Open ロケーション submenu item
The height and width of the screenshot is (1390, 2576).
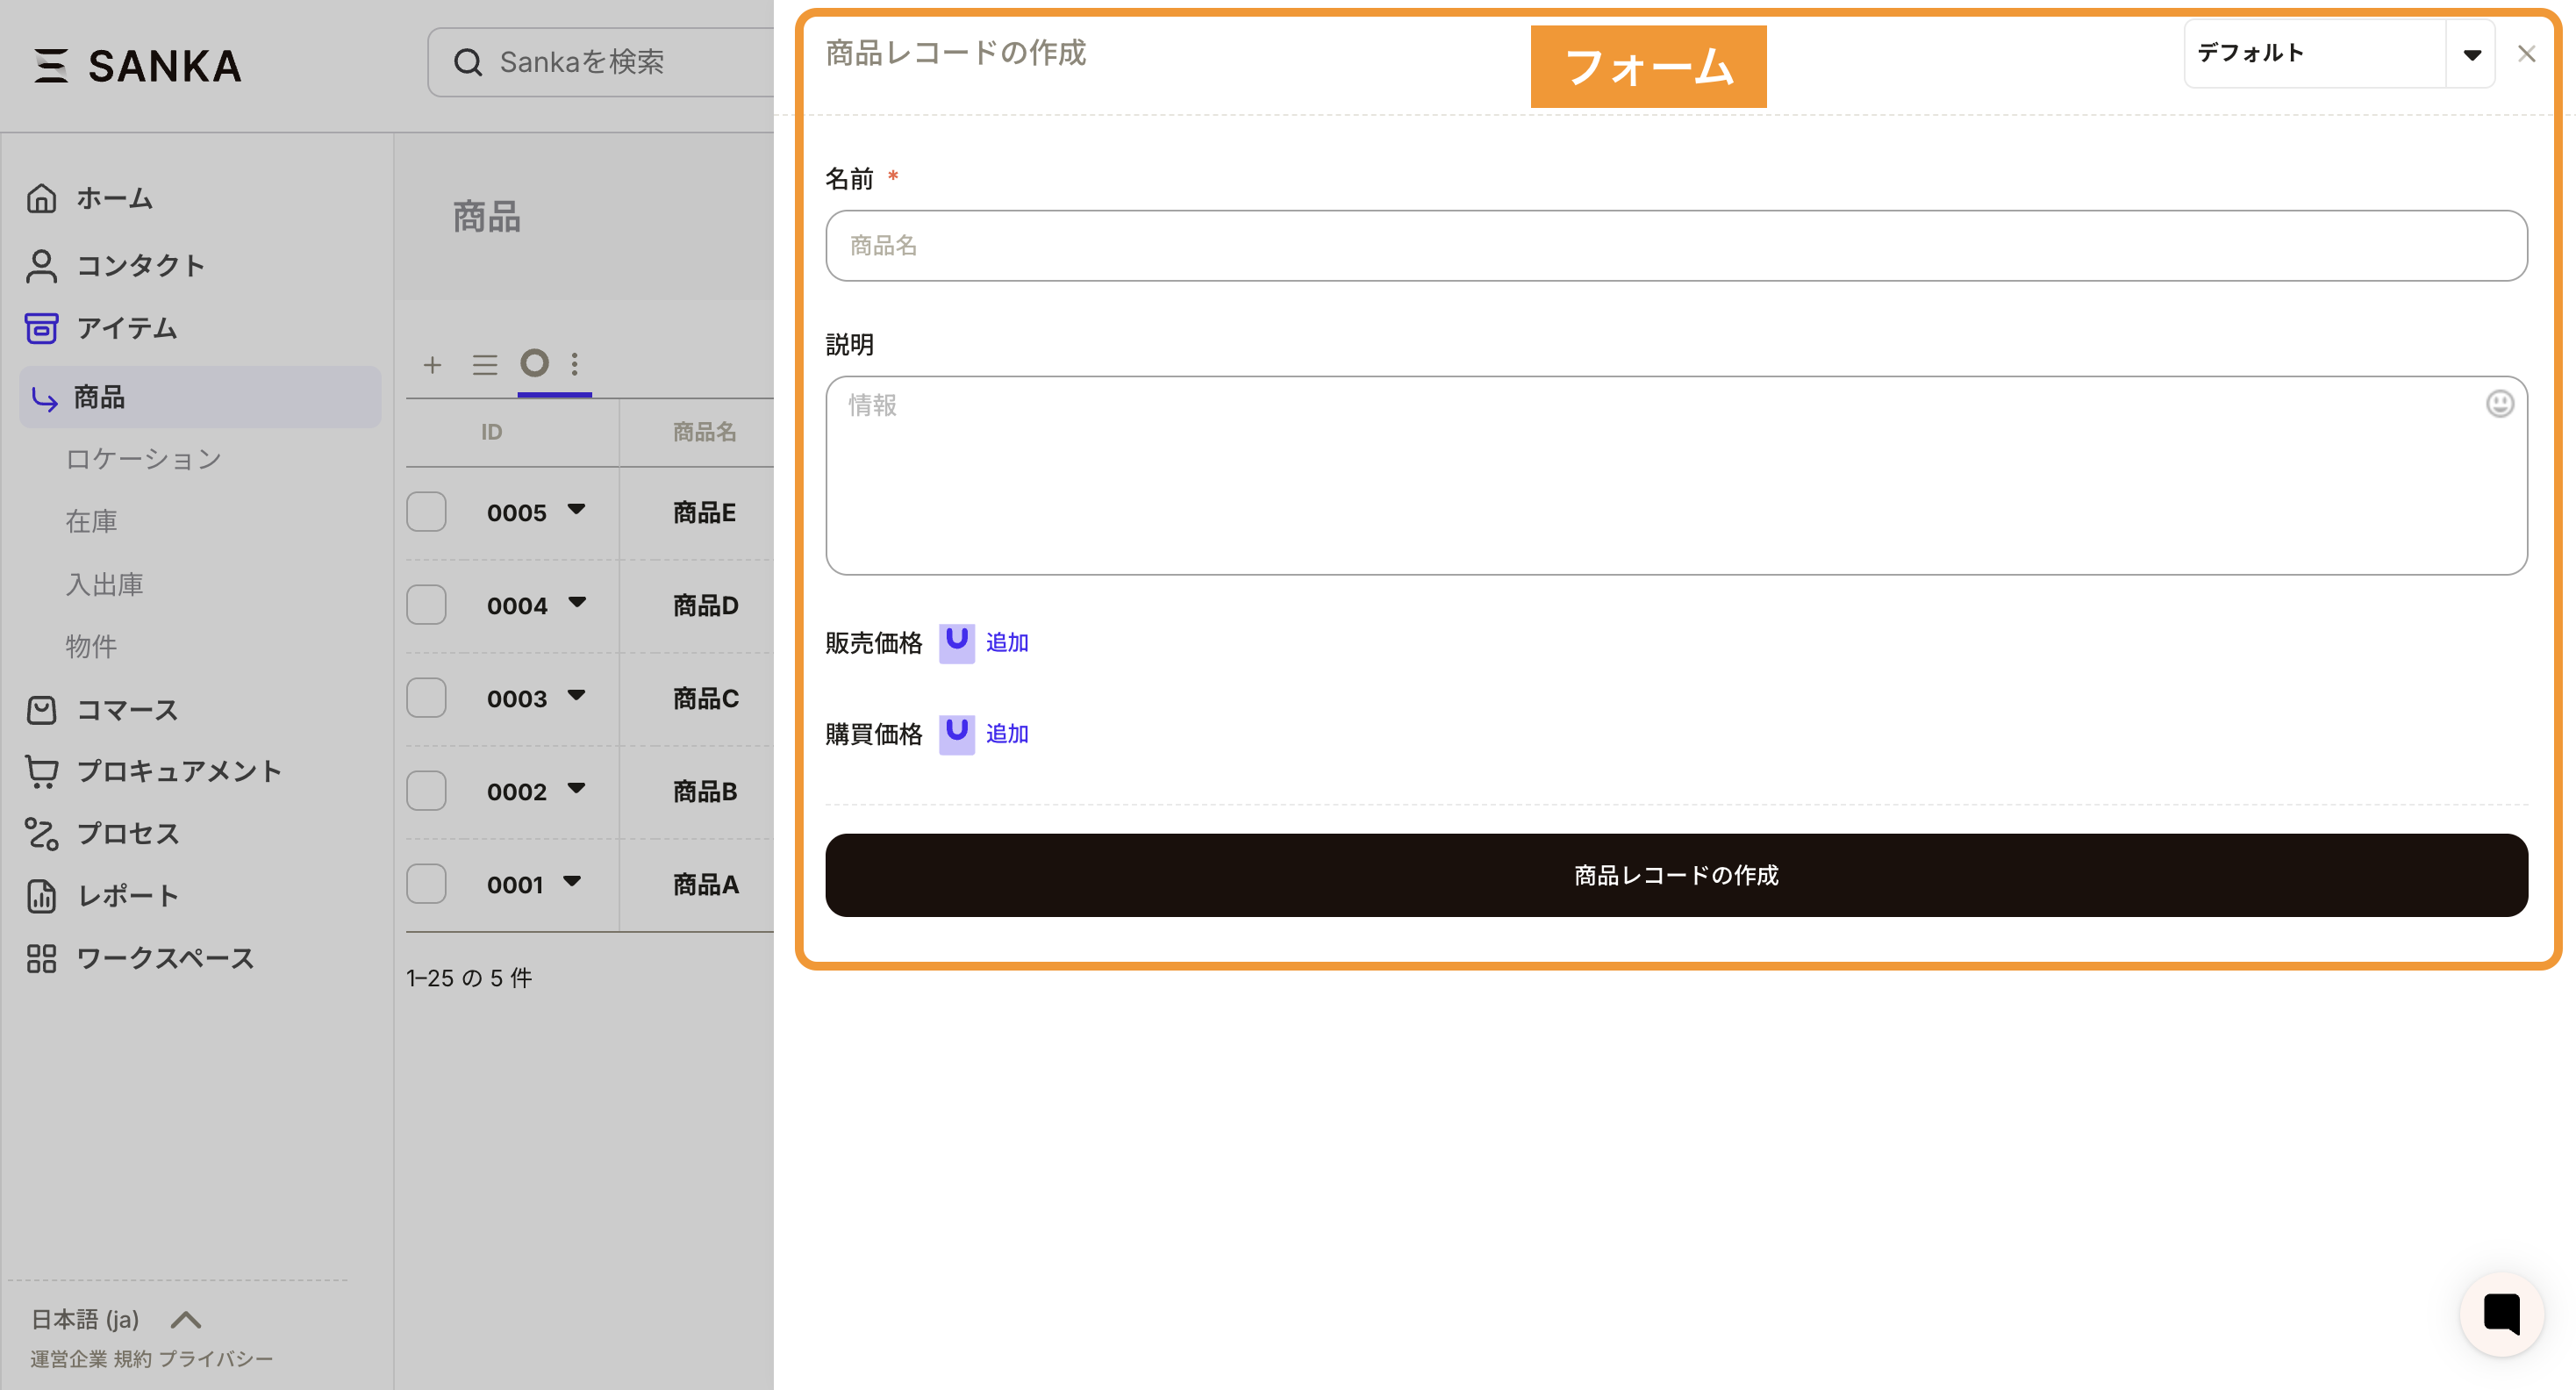pos(143,459)
